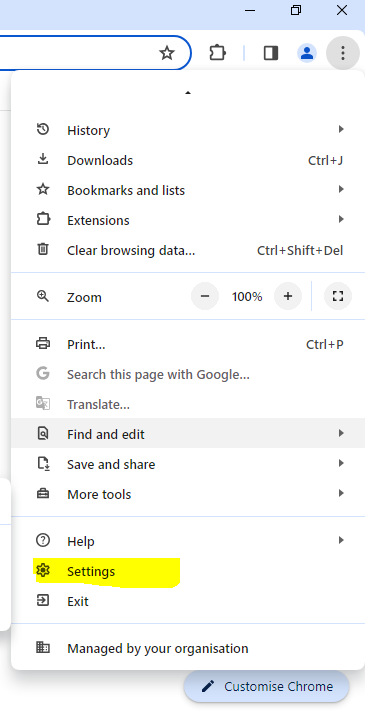Select Search this page with Google…

pyautogui.click(x=188, y=374)
